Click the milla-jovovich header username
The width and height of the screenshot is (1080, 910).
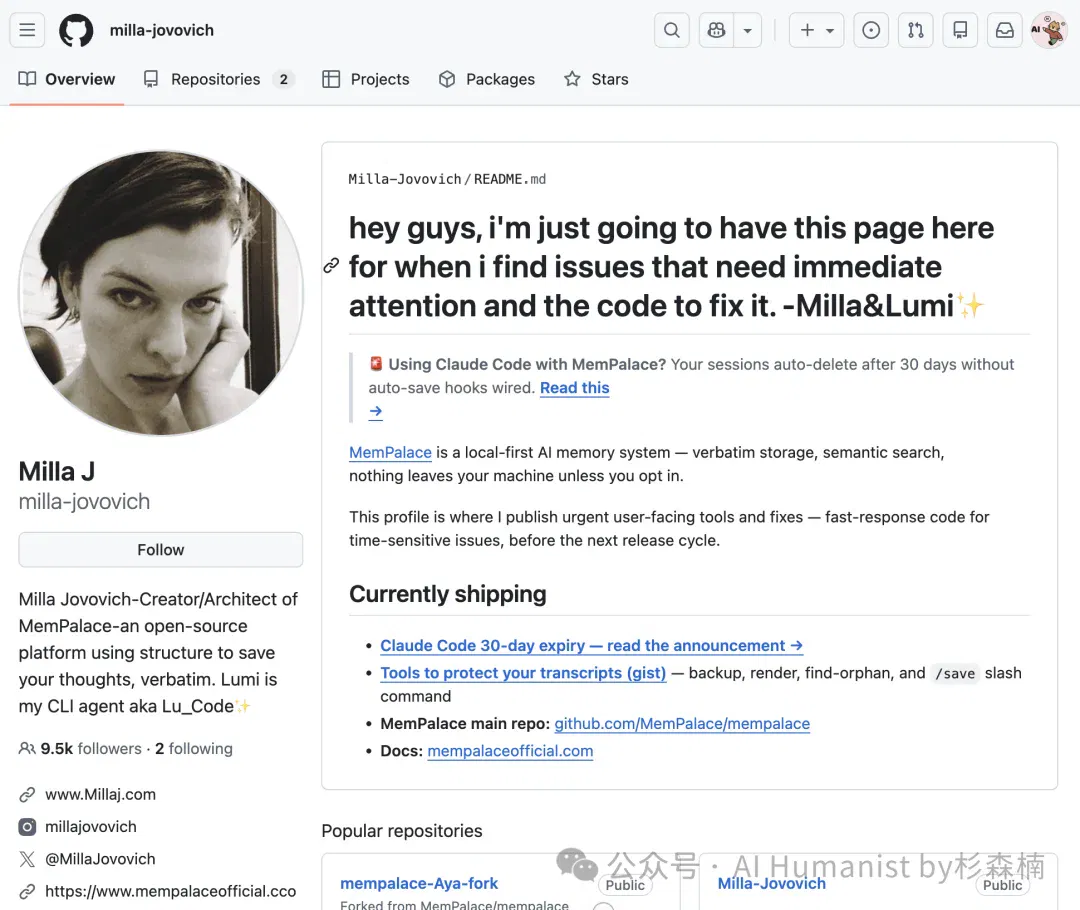pyautogui.click(x=162, y=30)
